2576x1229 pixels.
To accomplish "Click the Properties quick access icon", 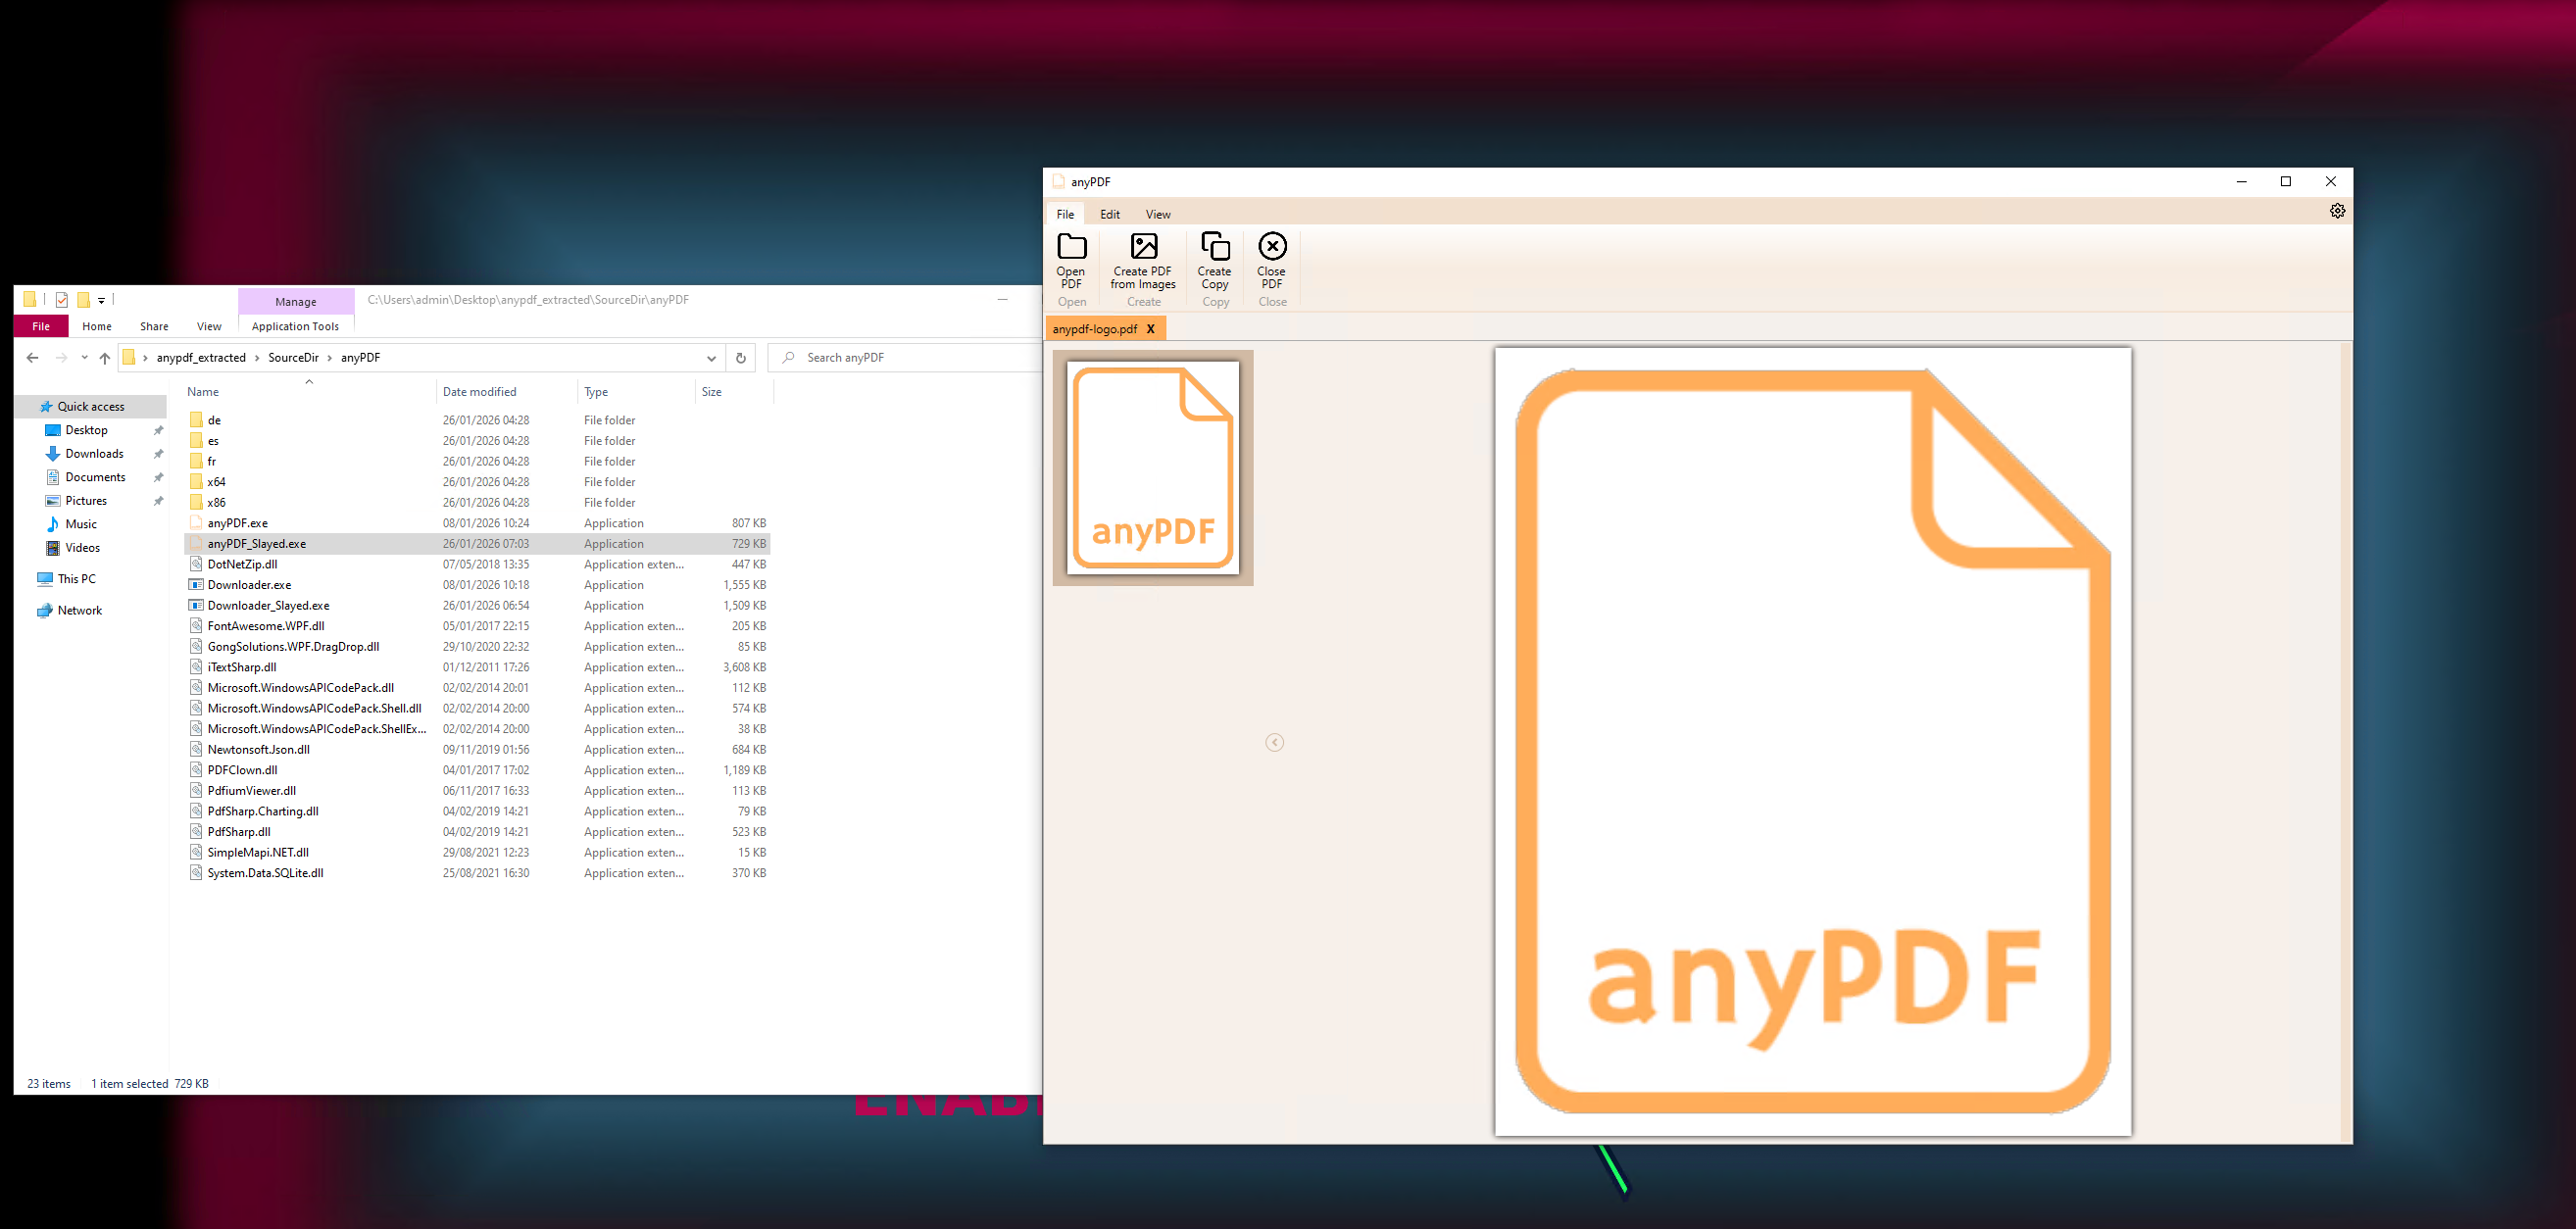I will pos(62,299).
